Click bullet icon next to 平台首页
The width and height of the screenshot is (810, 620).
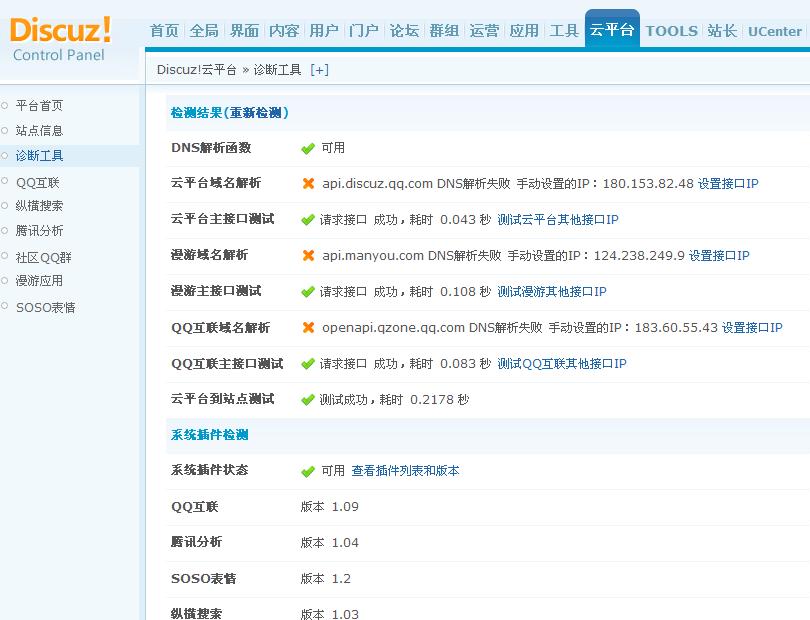pos(5,105)
